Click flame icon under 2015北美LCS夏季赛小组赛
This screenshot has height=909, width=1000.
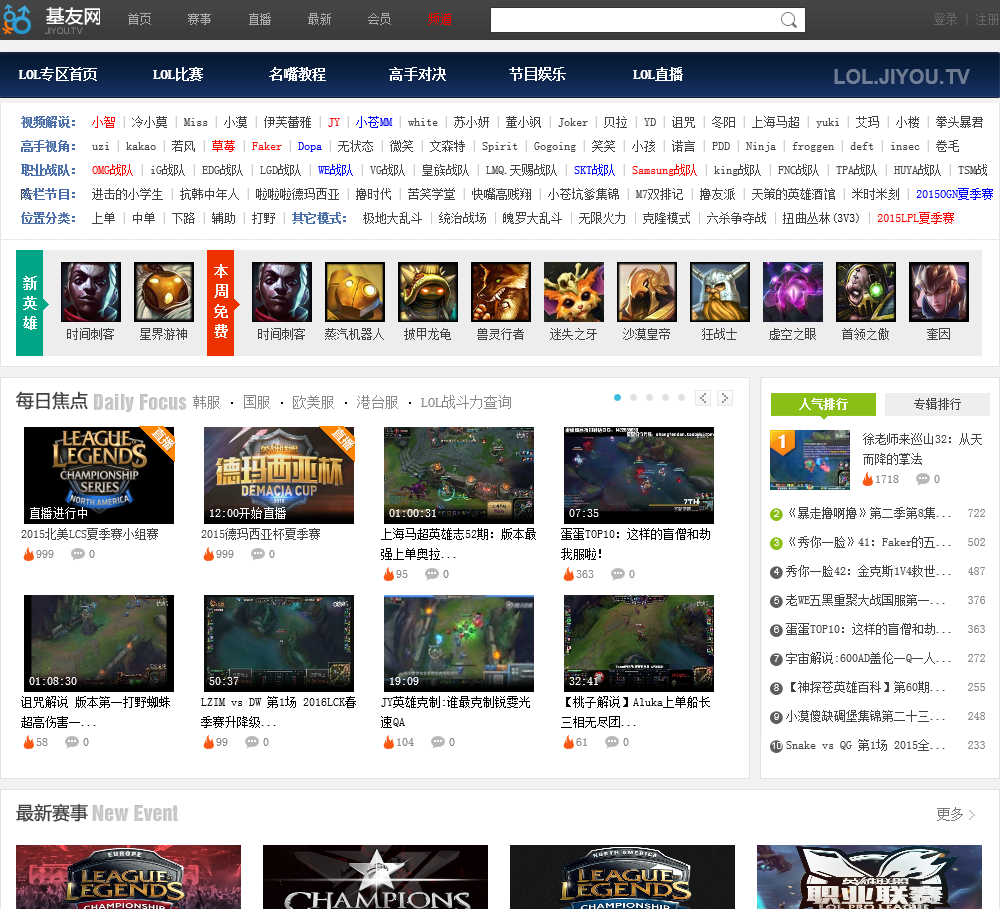click(x=29, y=554)
